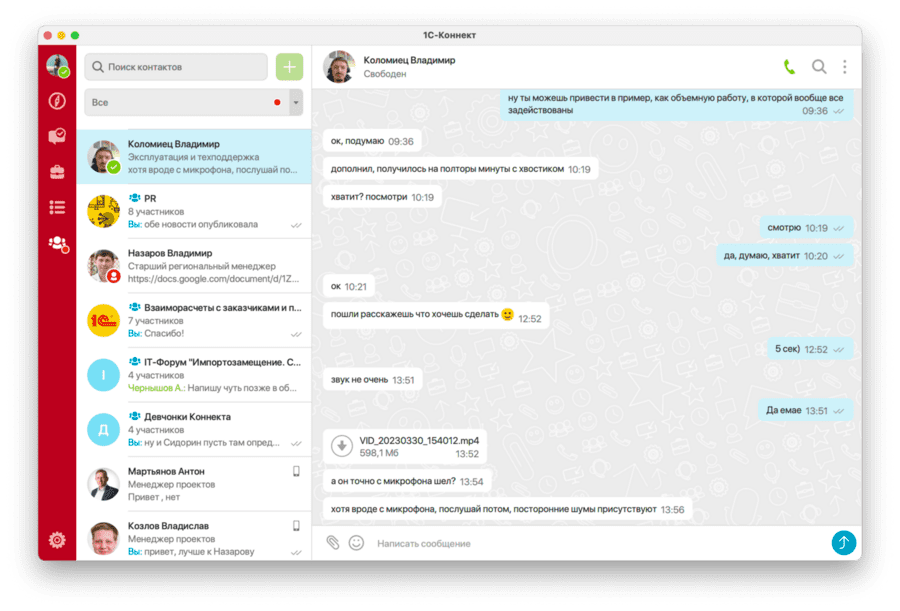
Task: Click the Google Docs link preview under Назаров
Action: [214, 279]
